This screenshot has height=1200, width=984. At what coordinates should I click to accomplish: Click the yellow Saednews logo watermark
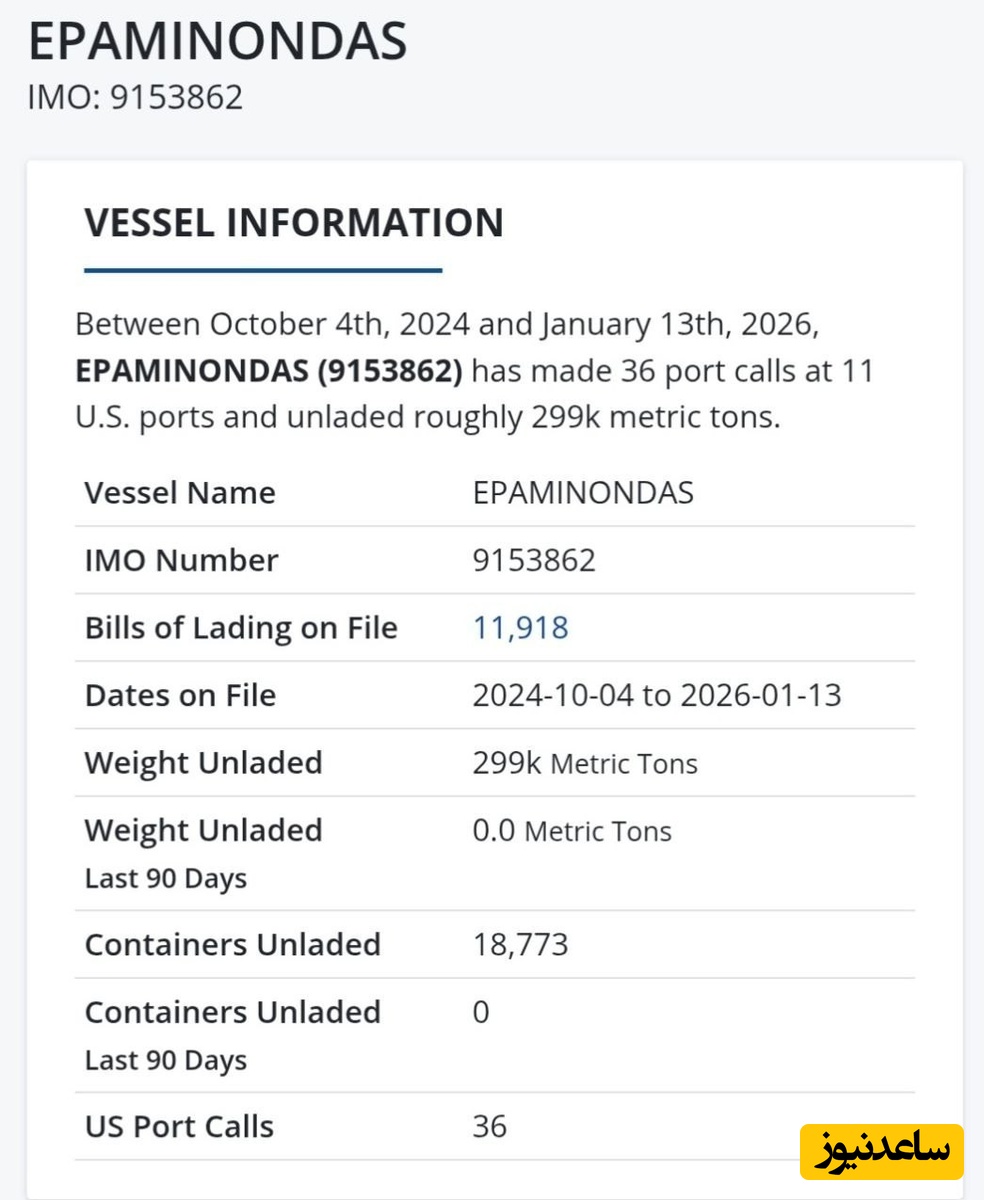[881, 1152]
